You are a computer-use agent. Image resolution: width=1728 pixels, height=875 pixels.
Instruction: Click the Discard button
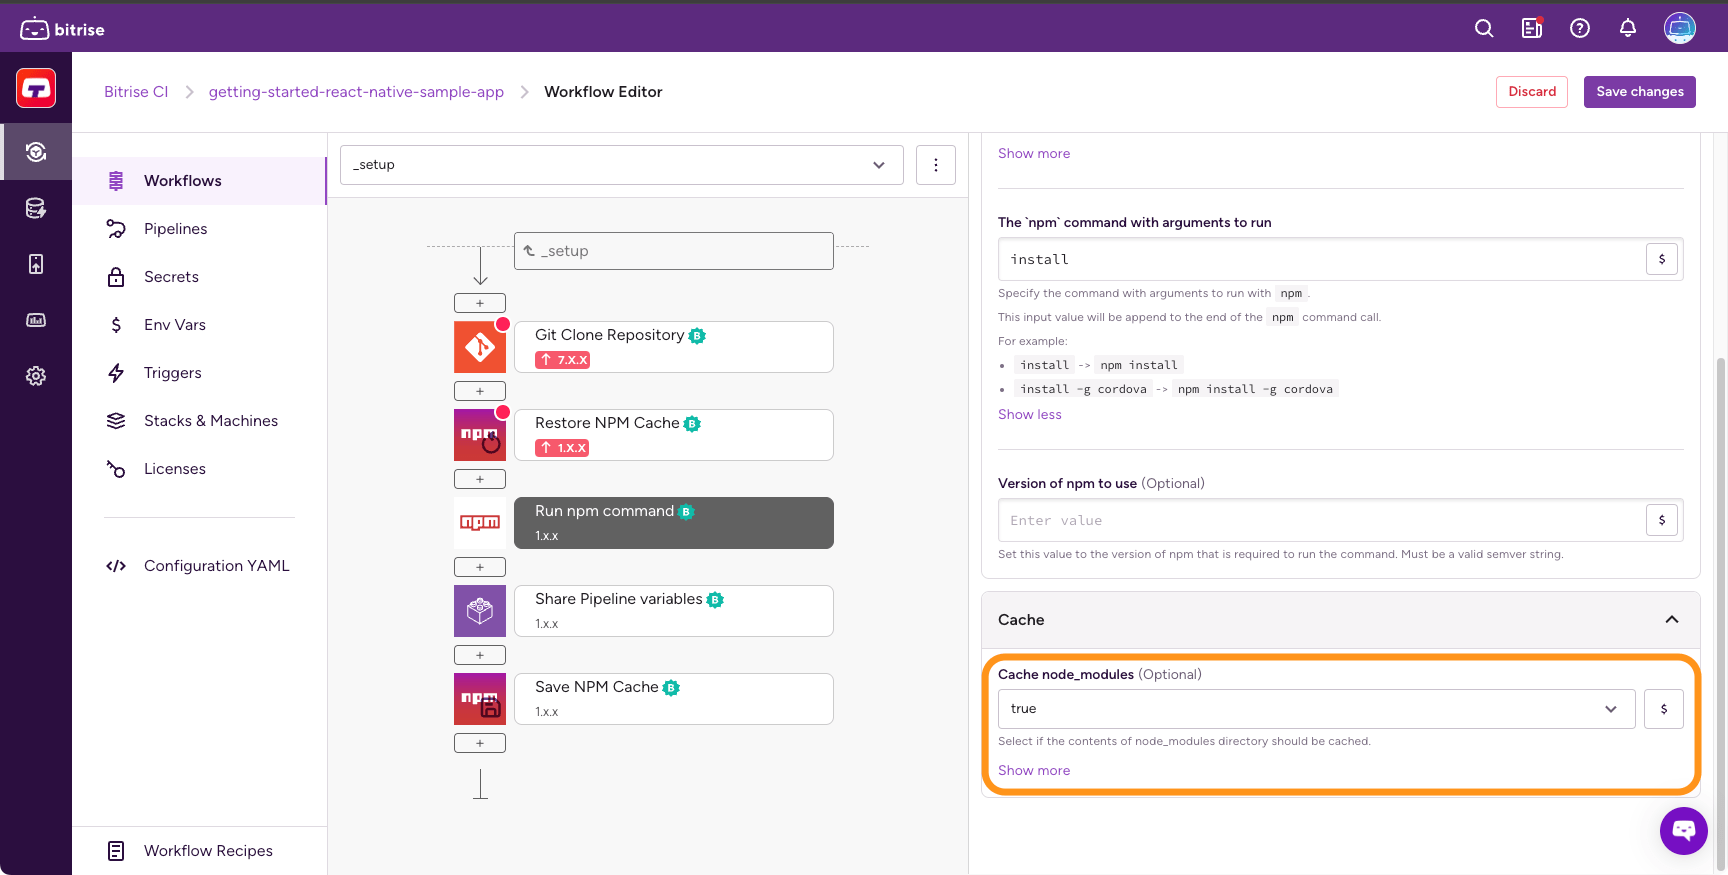pyautogui.click(x=1531, y=92)
